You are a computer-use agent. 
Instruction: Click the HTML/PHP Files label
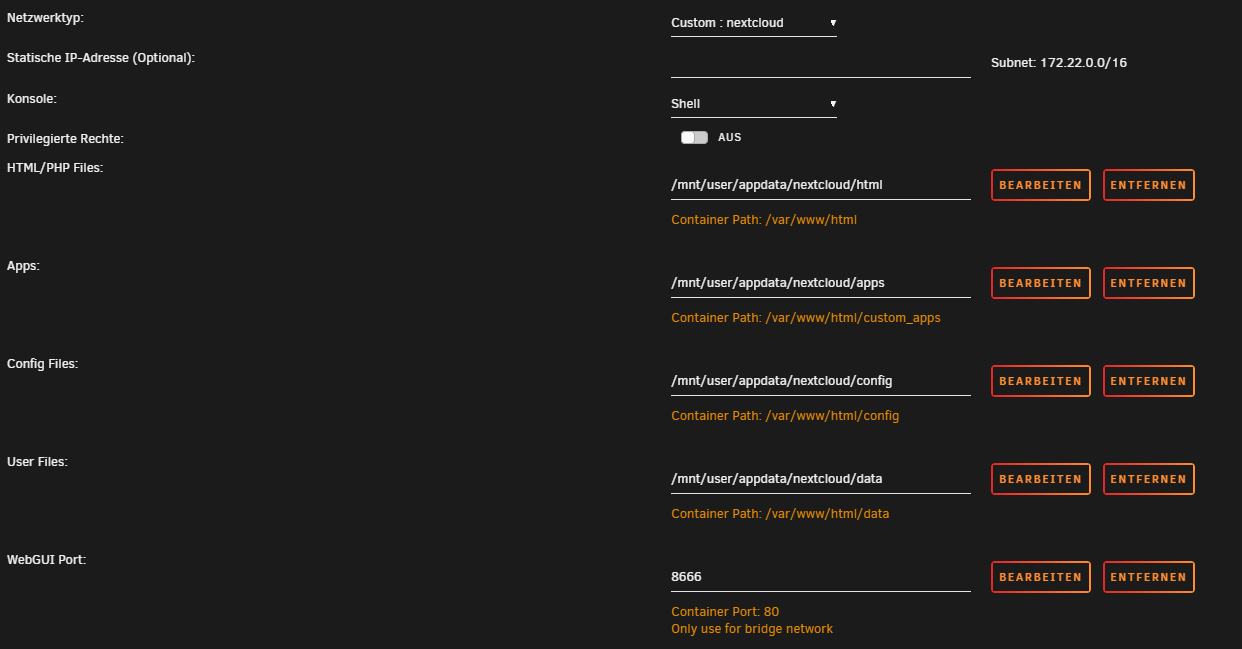point(55,167)
